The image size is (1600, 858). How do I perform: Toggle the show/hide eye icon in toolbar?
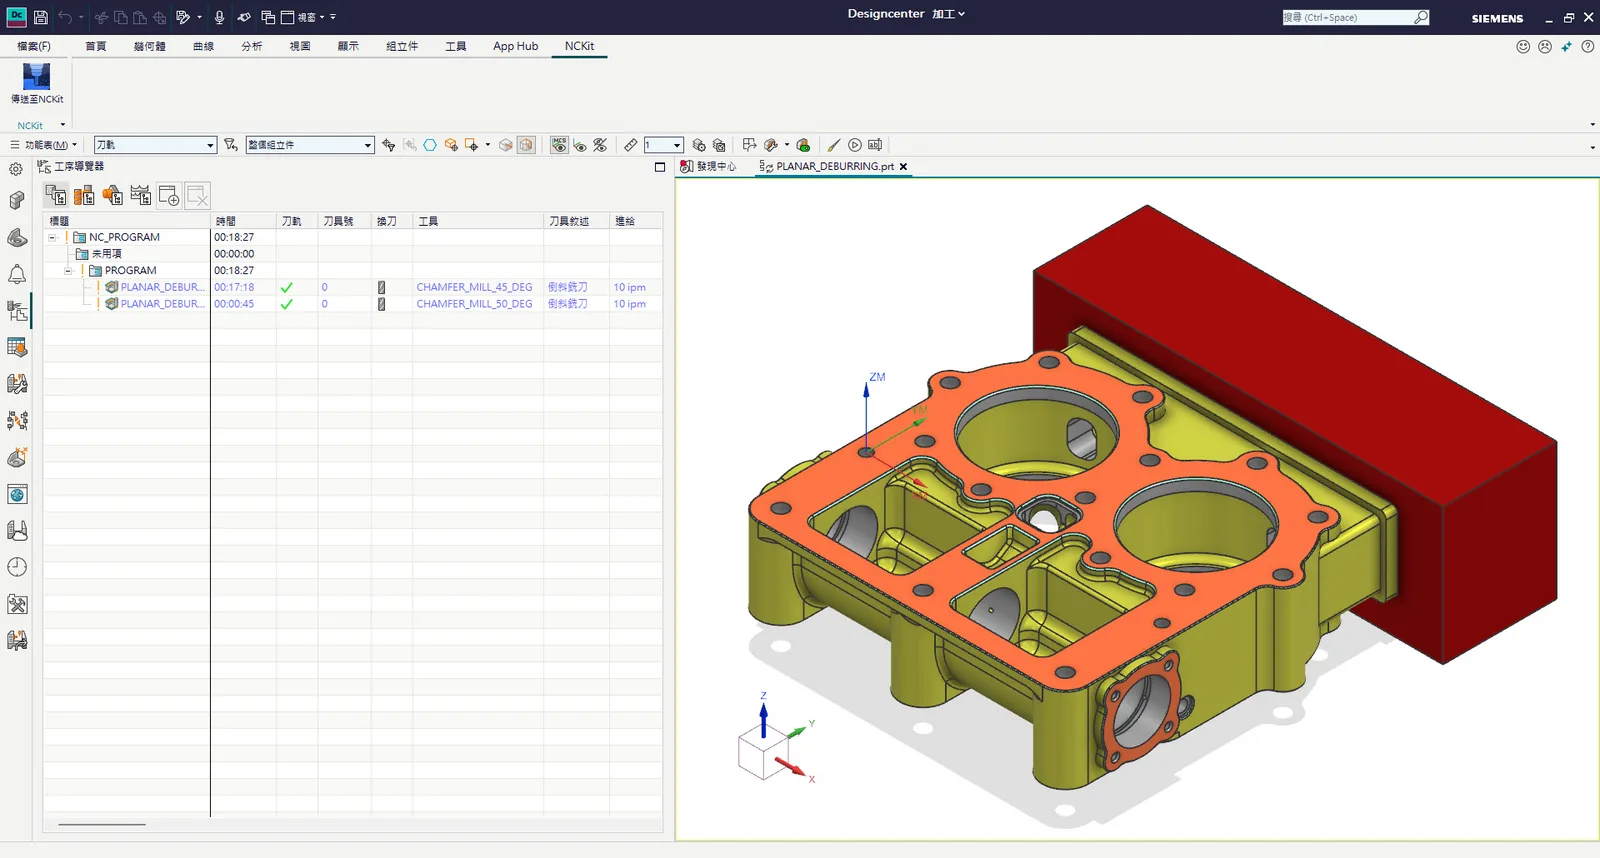tap(580, 145)
